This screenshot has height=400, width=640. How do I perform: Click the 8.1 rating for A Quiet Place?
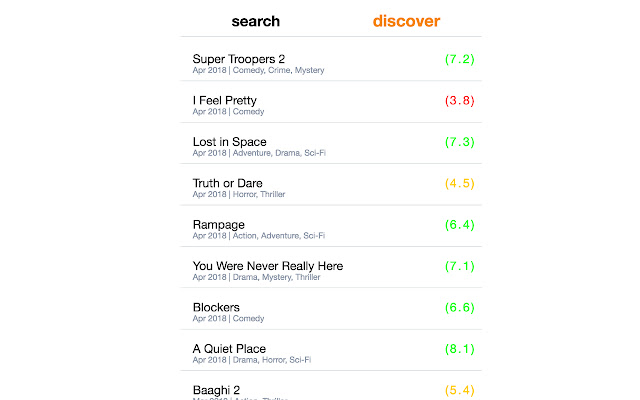459,349
